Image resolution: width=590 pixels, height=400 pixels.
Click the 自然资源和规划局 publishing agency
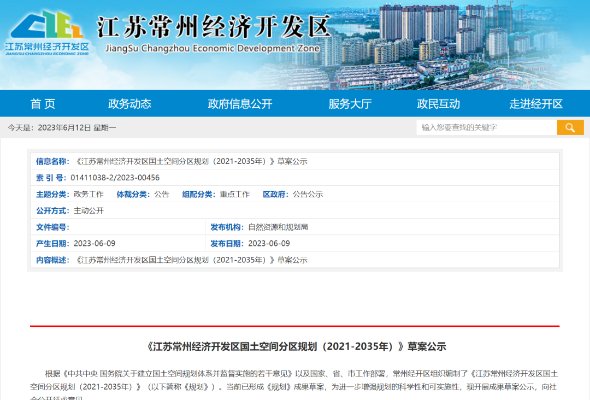(x=278, y=227)
